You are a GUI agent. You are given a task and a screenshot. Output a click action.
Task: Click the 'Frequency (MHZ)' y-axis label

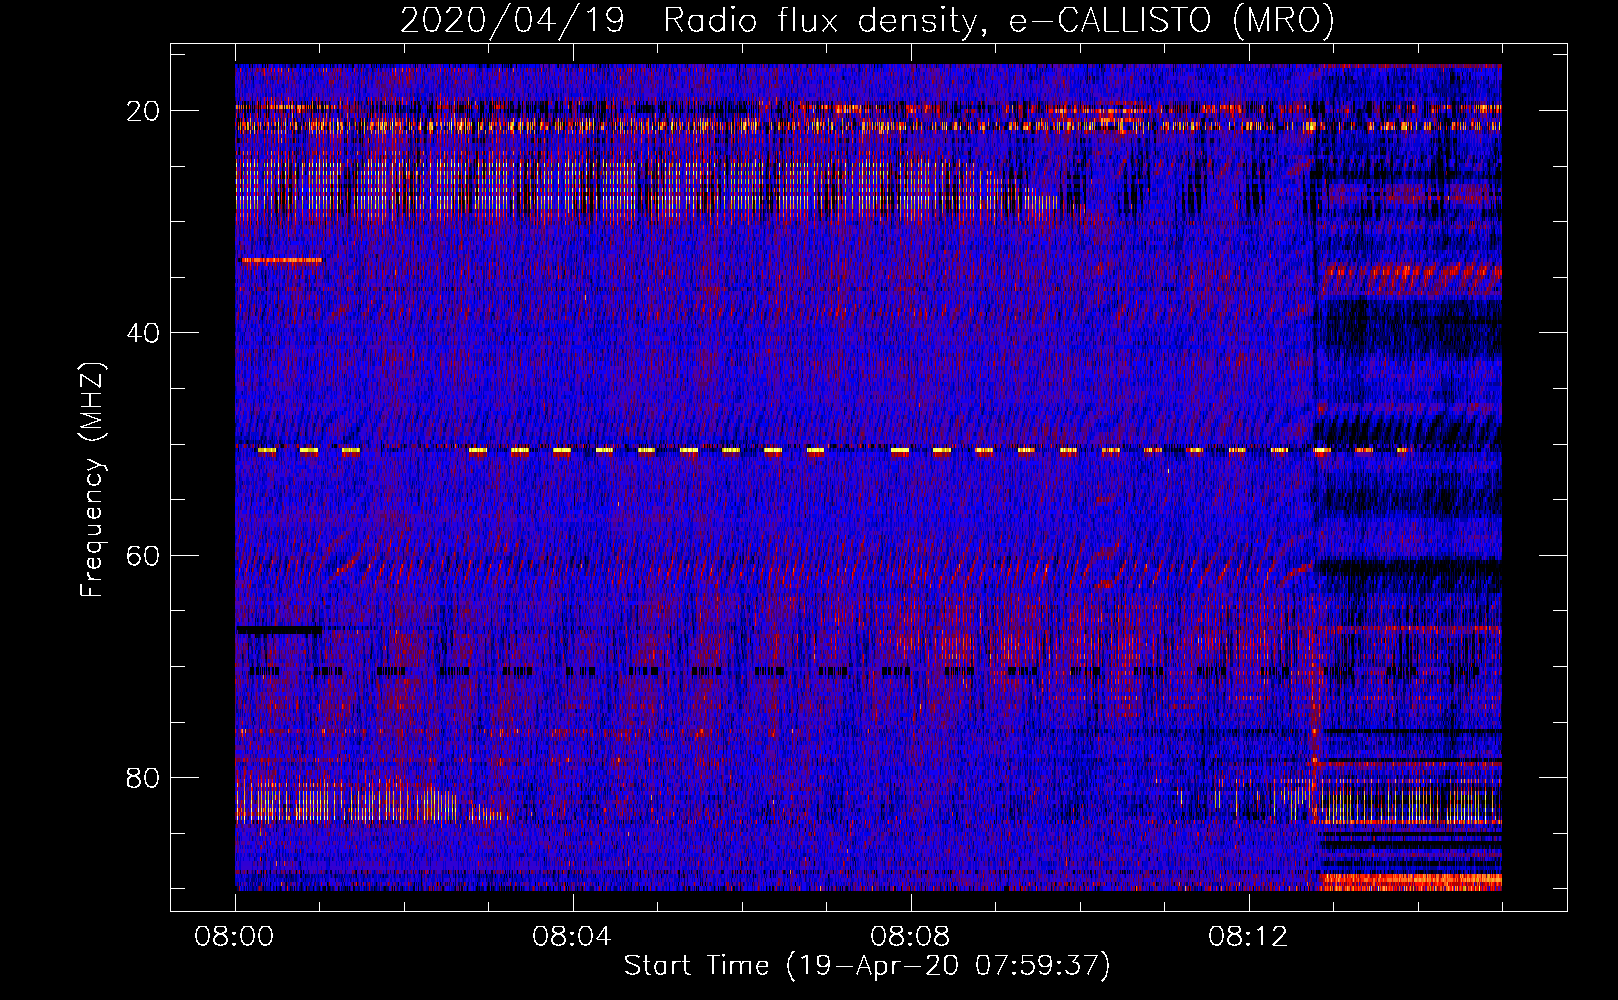(92, 479)
